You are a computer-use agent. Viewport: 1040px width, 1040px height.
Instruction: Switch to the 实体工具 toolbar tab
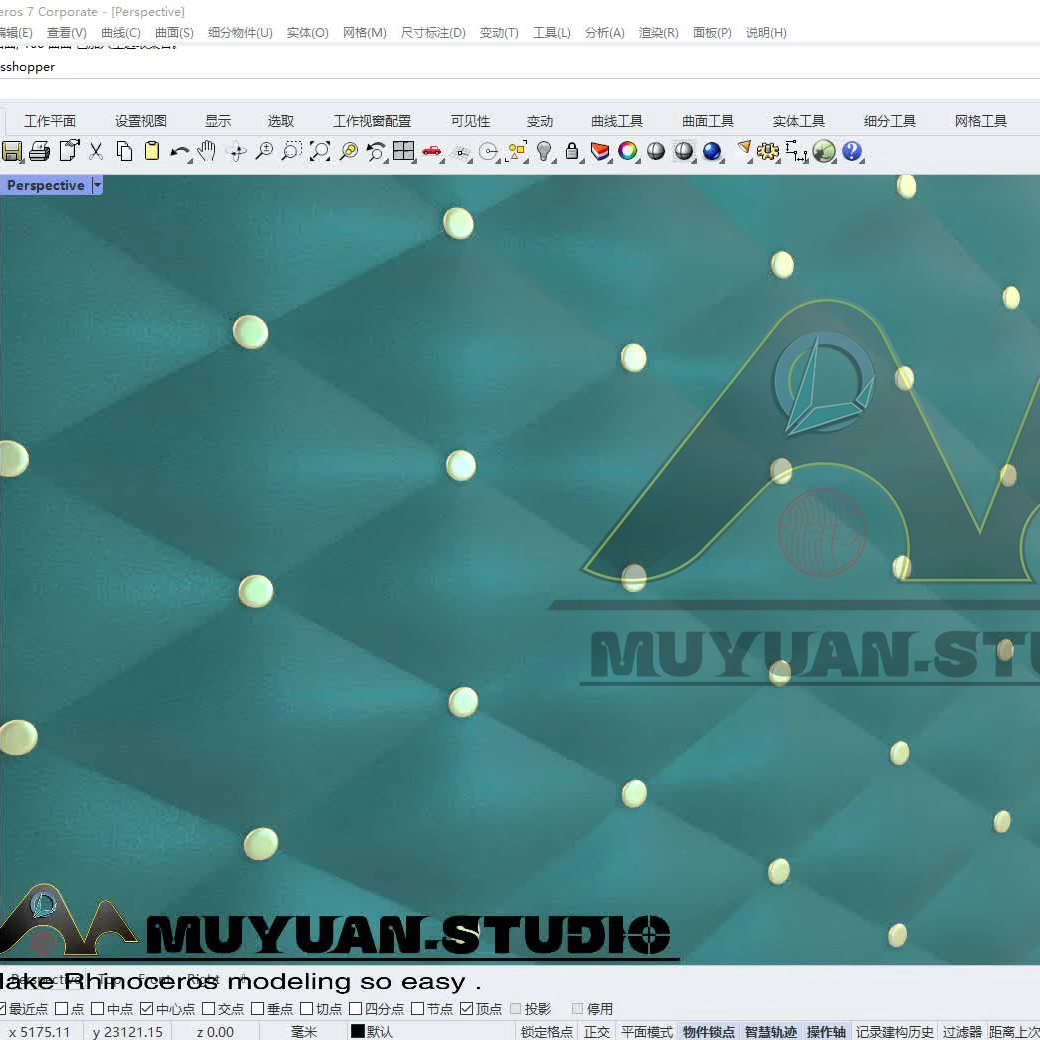(x=799, y=121)
